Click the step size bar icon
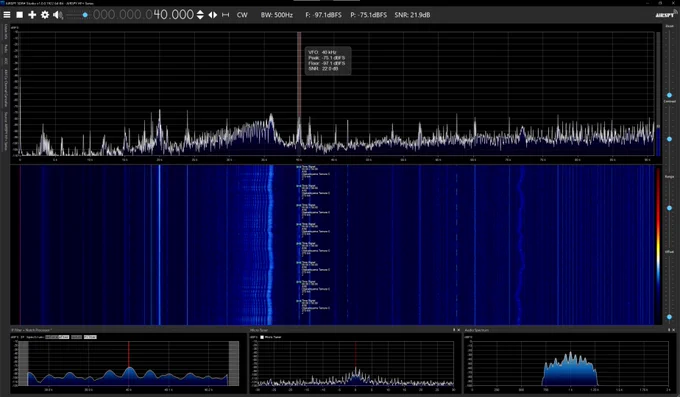This screenshot has height=397, width=680. 226,15
